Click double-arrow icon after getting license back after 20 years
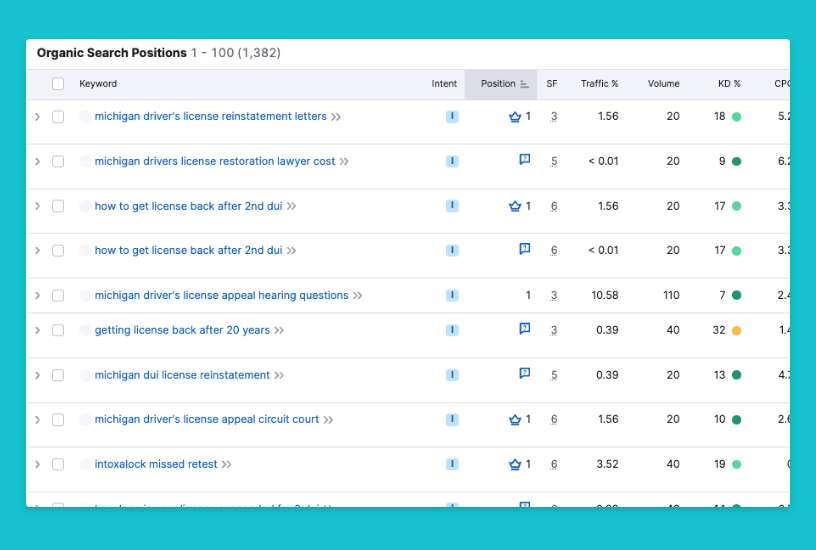 pos(279,330)
